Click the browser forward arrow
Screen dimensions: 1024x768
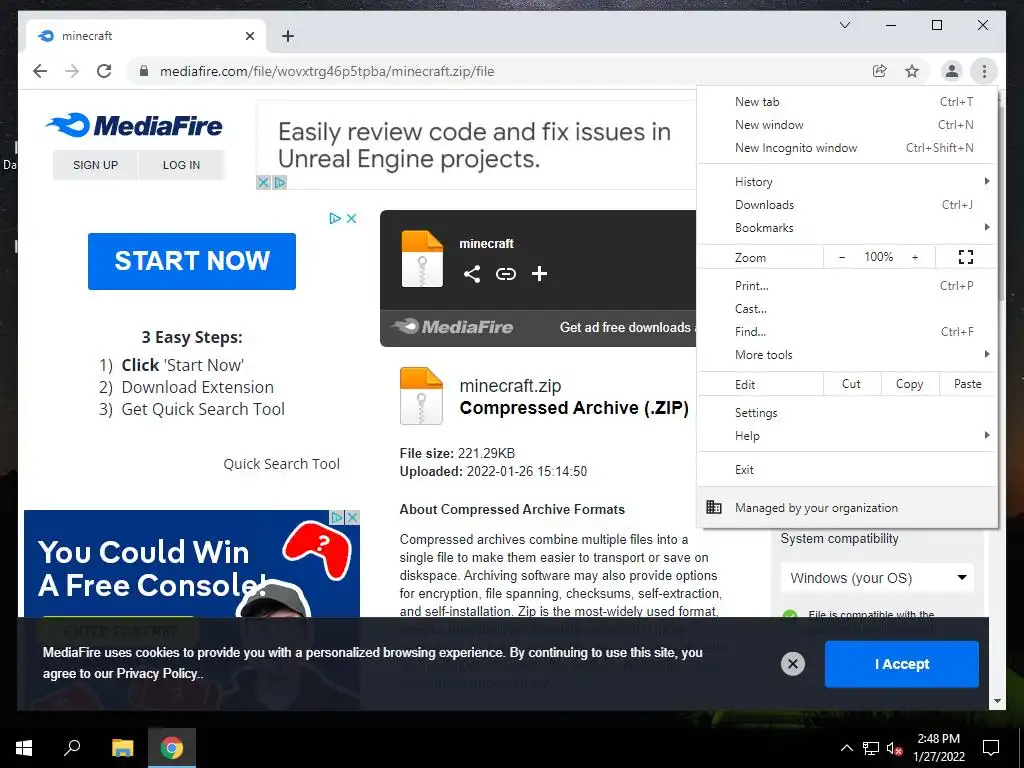tap(72, 71)
